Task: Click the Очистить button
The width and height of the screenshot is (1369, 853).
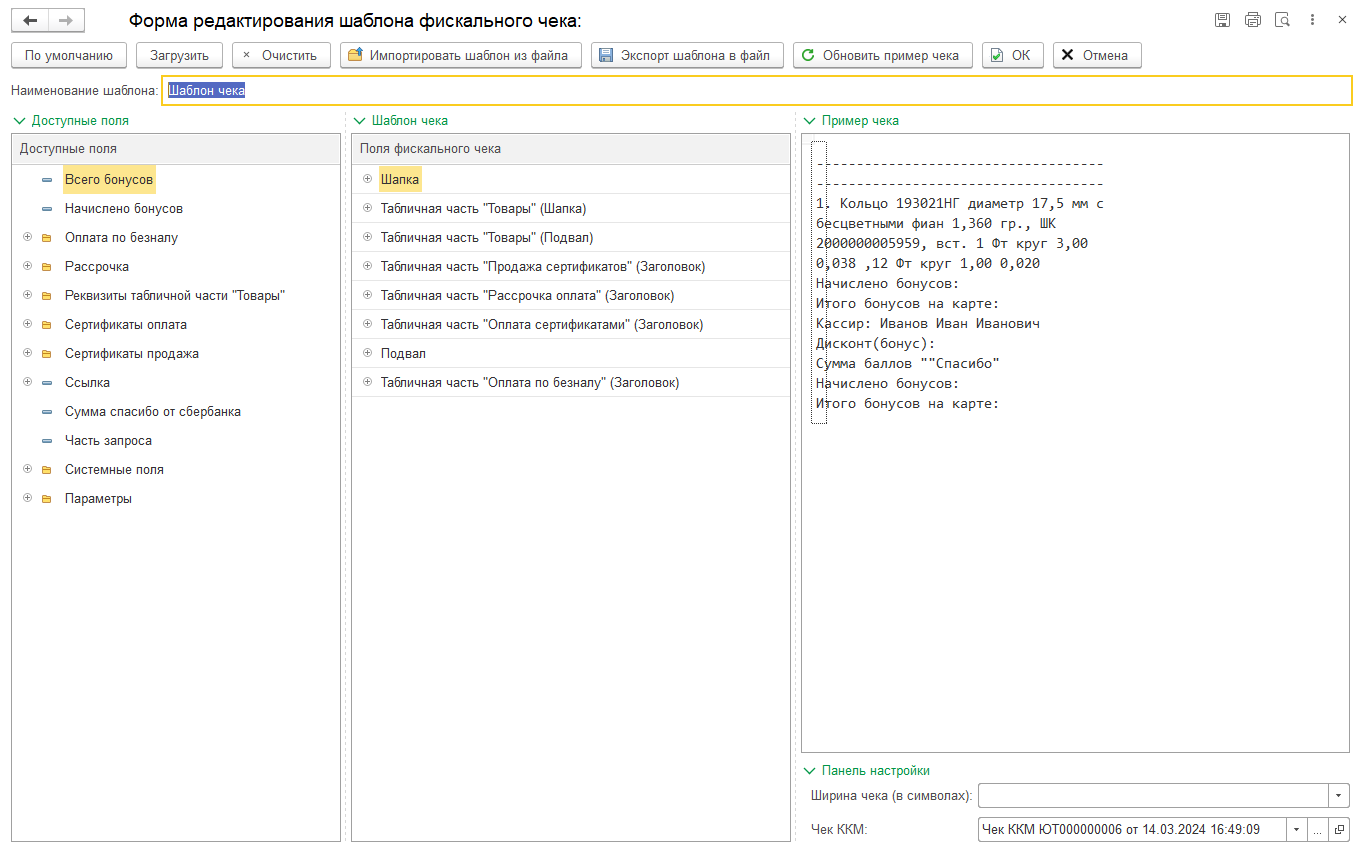Action: pos(281,55)
